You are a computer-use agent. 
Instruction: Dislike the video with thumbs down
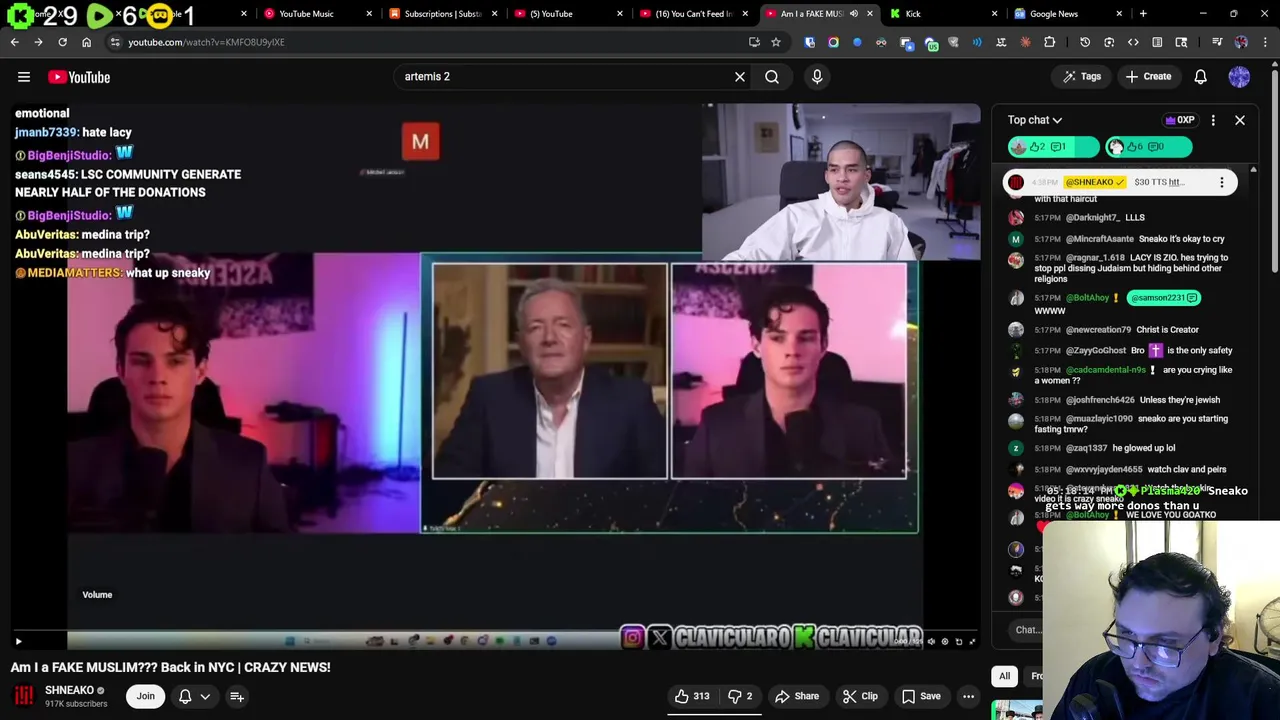pyautogui.click(x=740, y=696)
